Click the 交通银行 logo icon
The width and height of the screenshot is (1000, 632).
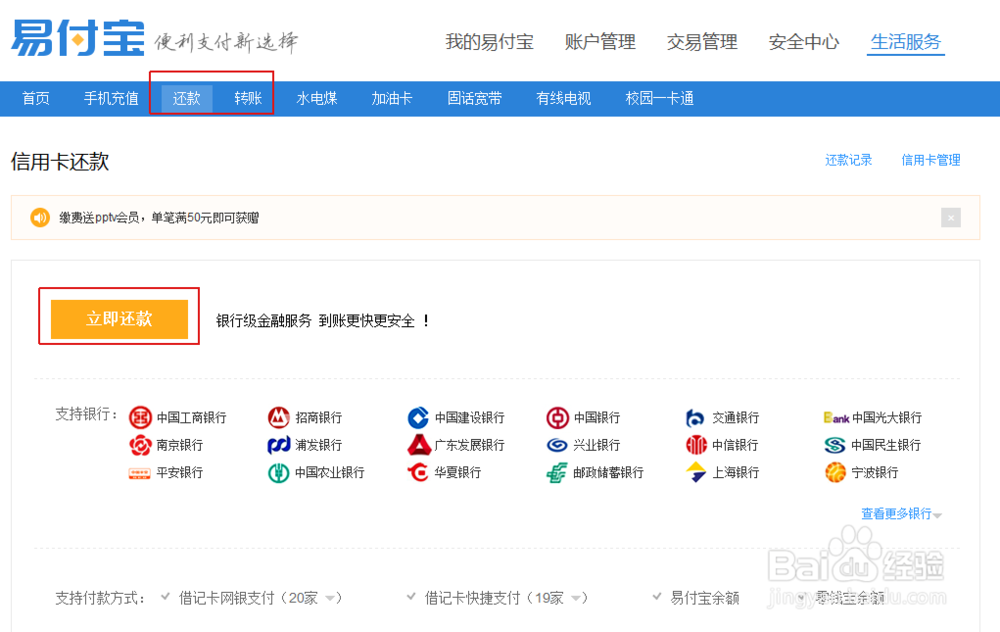pyautogui.click(x=695, y=418)
